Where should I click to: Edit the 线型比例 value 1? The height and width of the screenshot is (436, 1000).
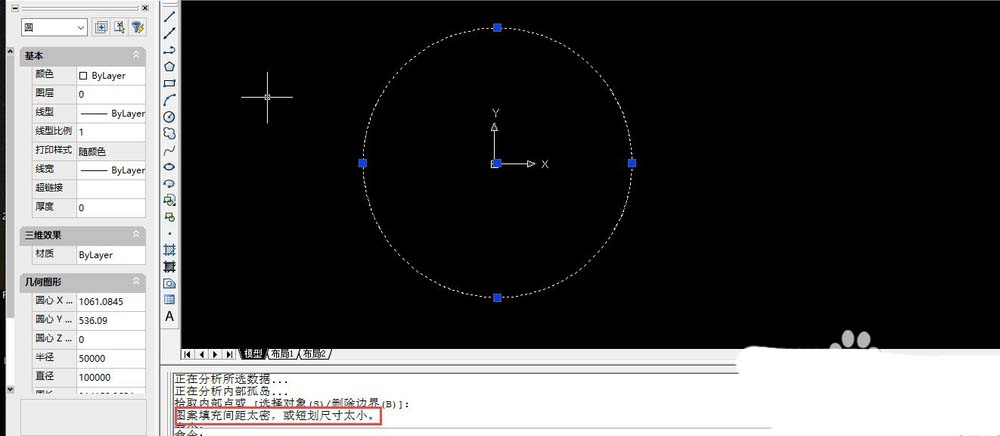(111, 132)
